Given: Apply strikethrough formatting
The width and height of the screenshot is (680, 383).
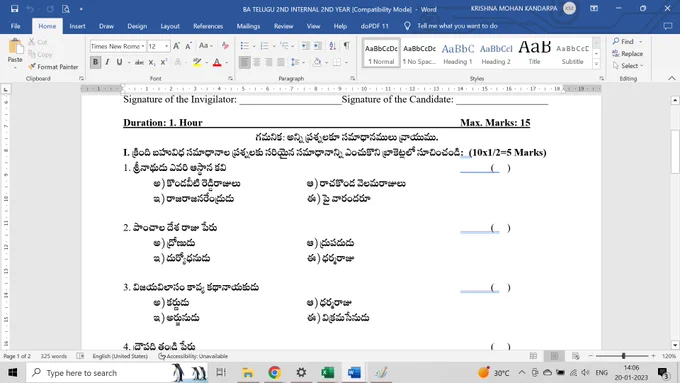Looking at the screenshot, I should pyautogui.click(x=139, y=62).
